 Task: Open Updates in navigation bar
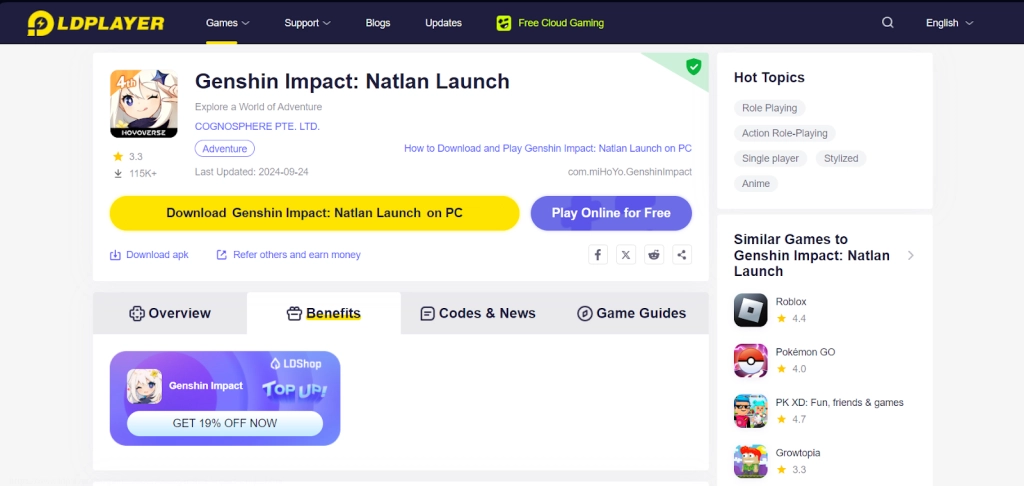[443, 23]
